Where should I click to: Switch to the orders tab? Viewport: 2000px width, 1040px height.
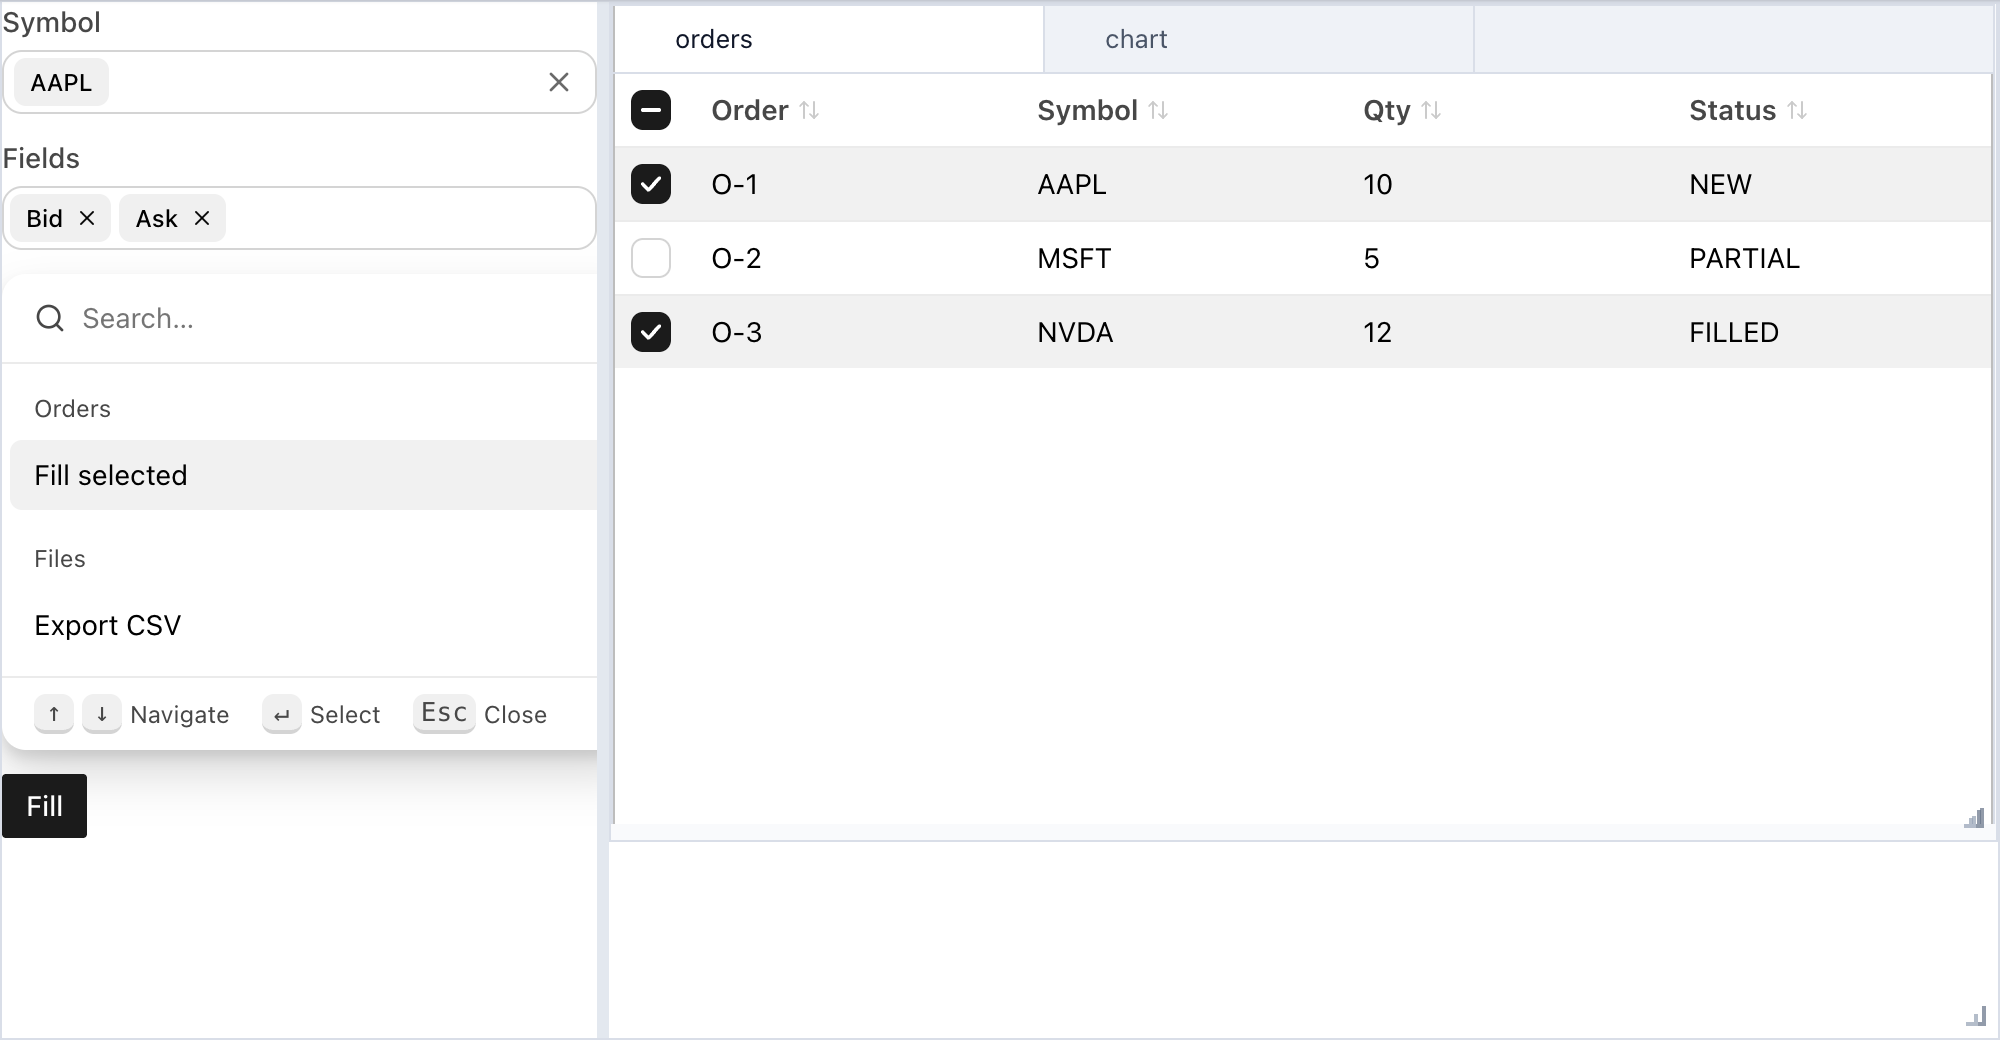coord(829,39)
